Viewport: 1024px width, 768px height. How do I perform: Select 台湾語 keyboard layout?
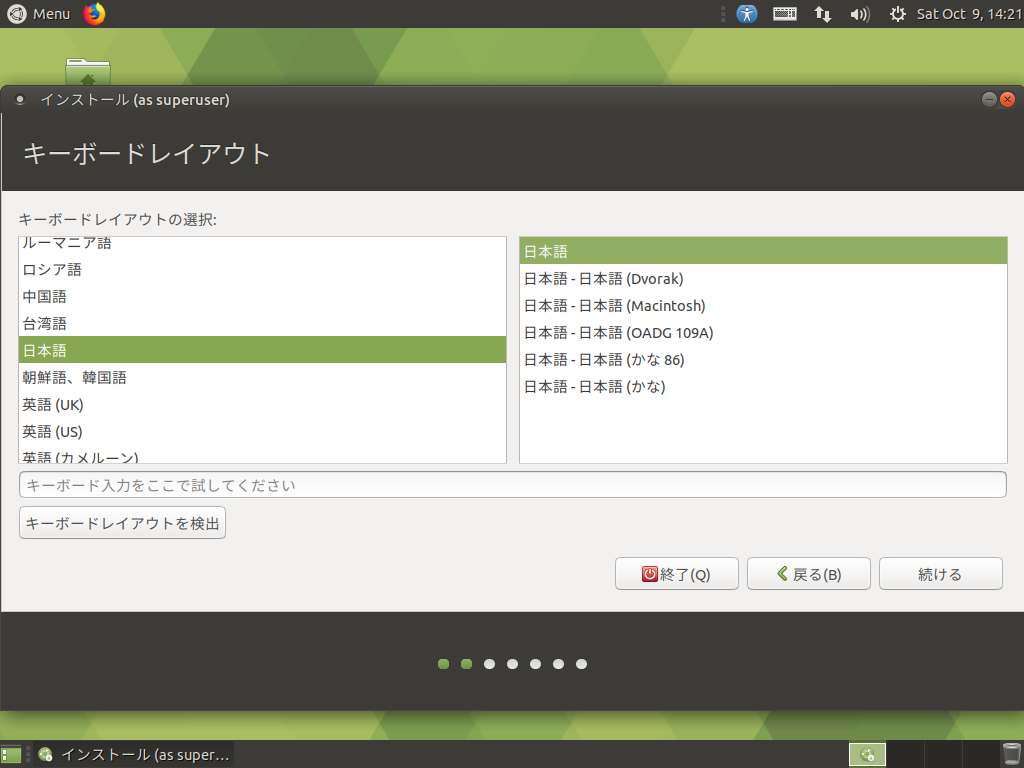coord(263,323)
